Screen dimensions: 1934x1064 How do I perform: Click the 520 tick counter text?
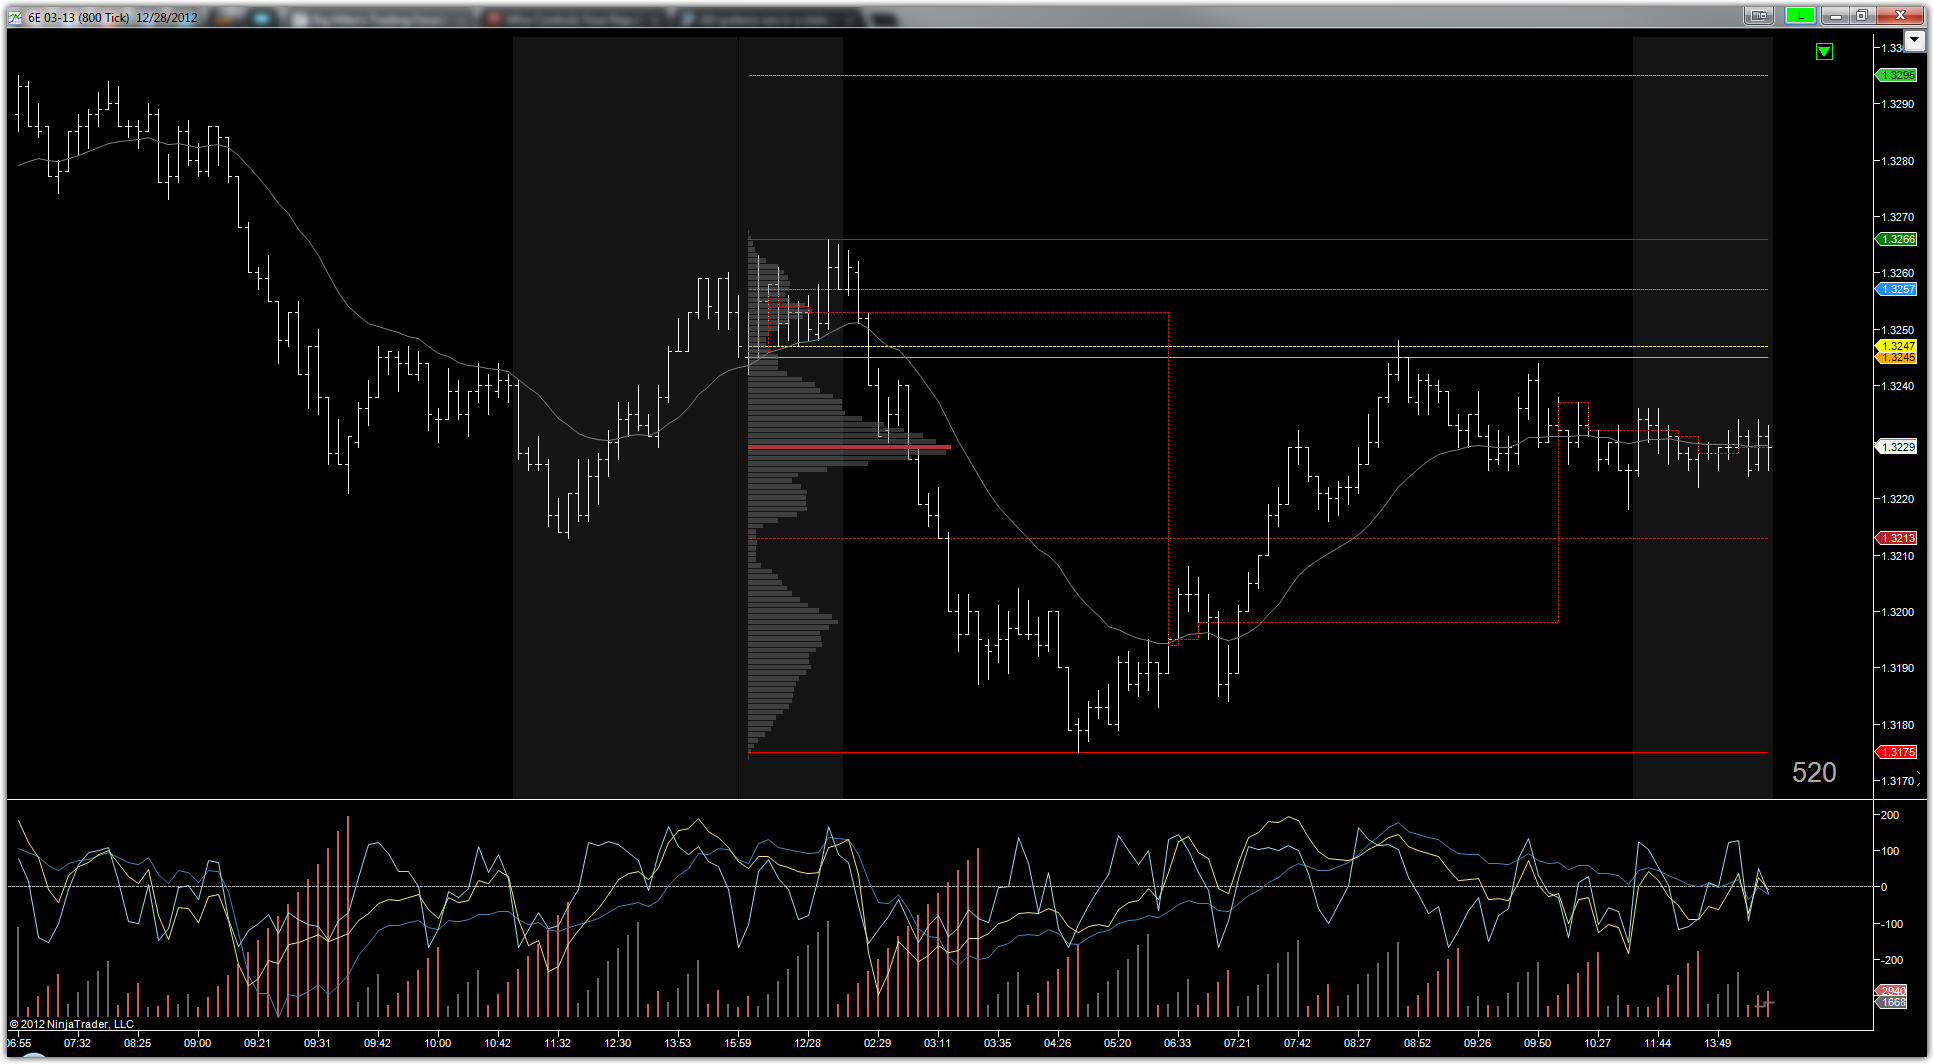pos(1814,772)
